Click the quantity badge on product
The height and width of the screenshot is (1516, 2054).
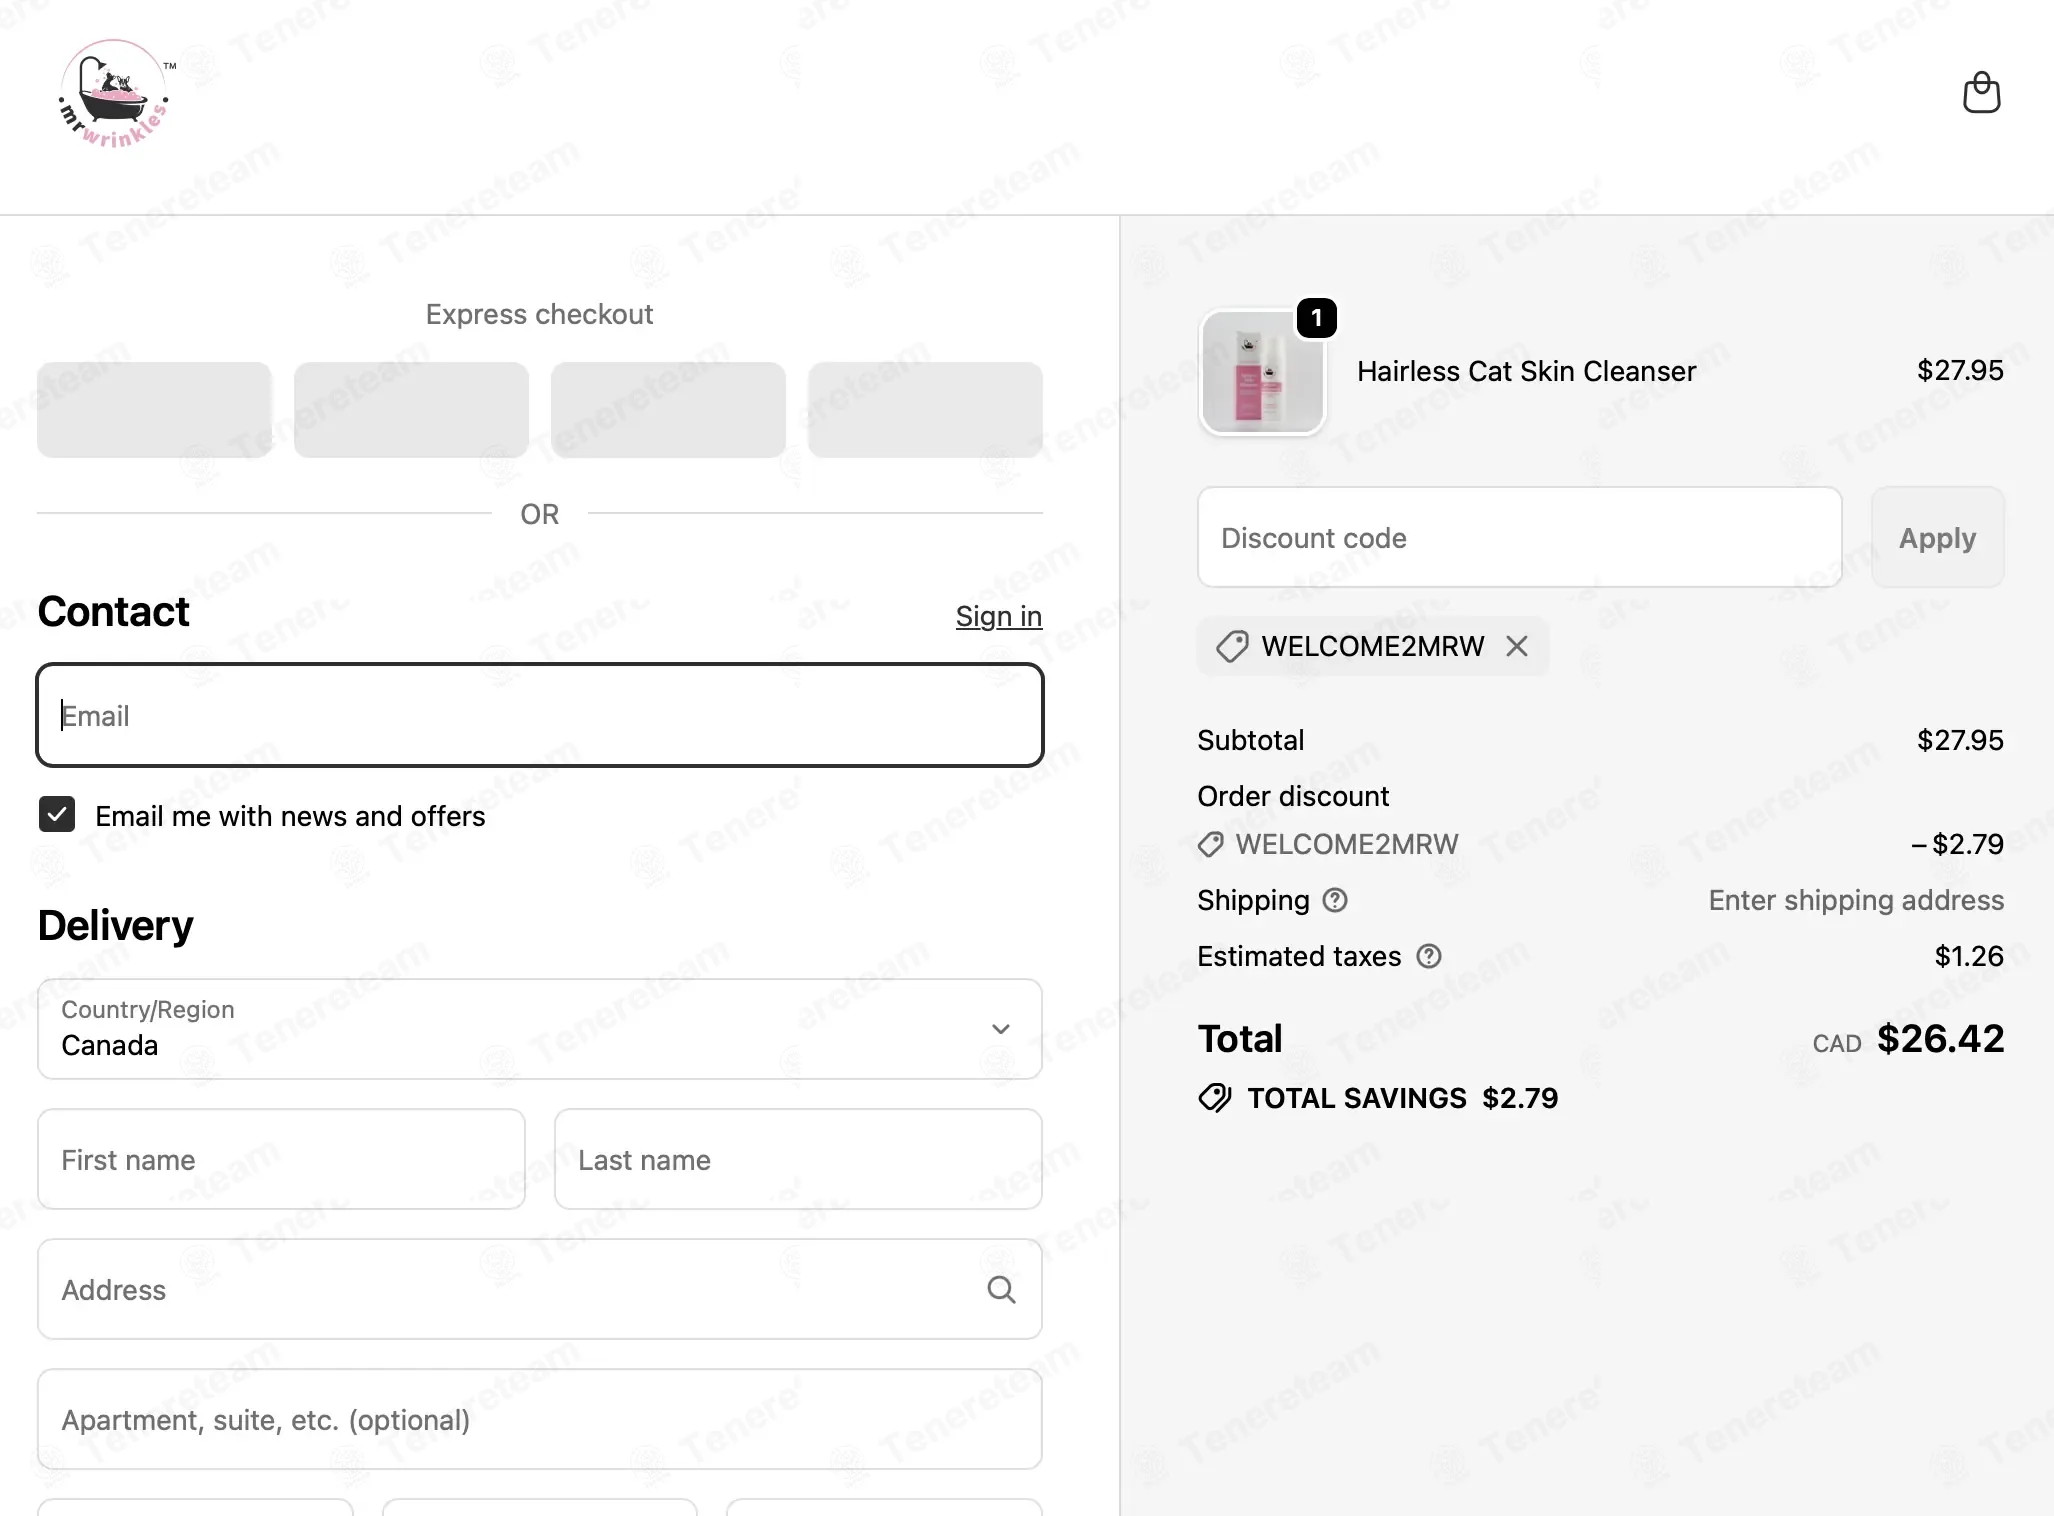point(1316,318)
